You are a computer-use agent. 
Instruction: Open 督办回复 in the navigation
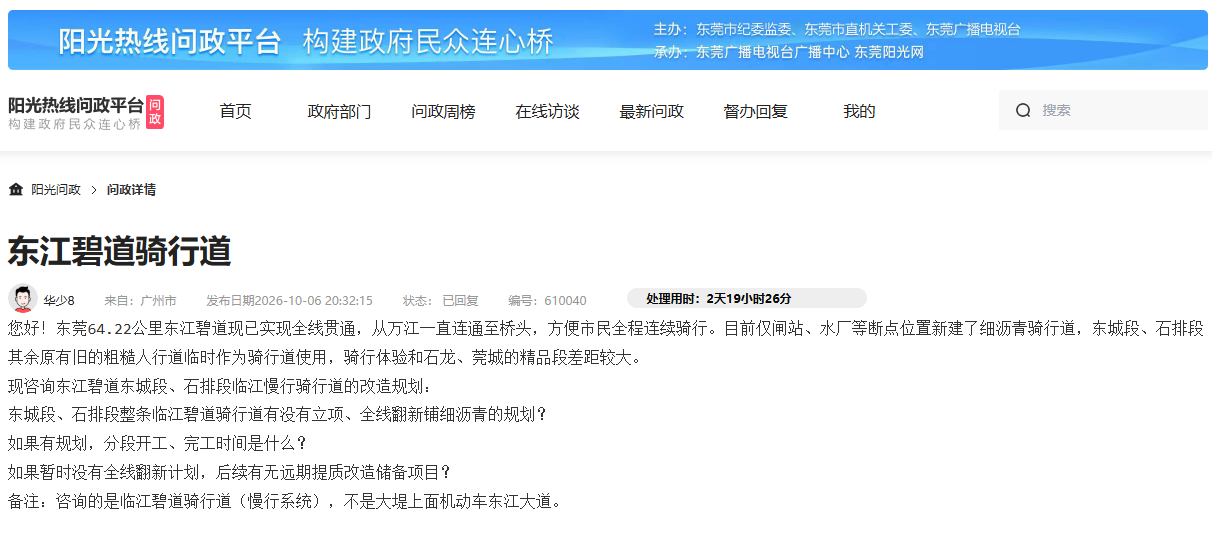coord(755,111)
